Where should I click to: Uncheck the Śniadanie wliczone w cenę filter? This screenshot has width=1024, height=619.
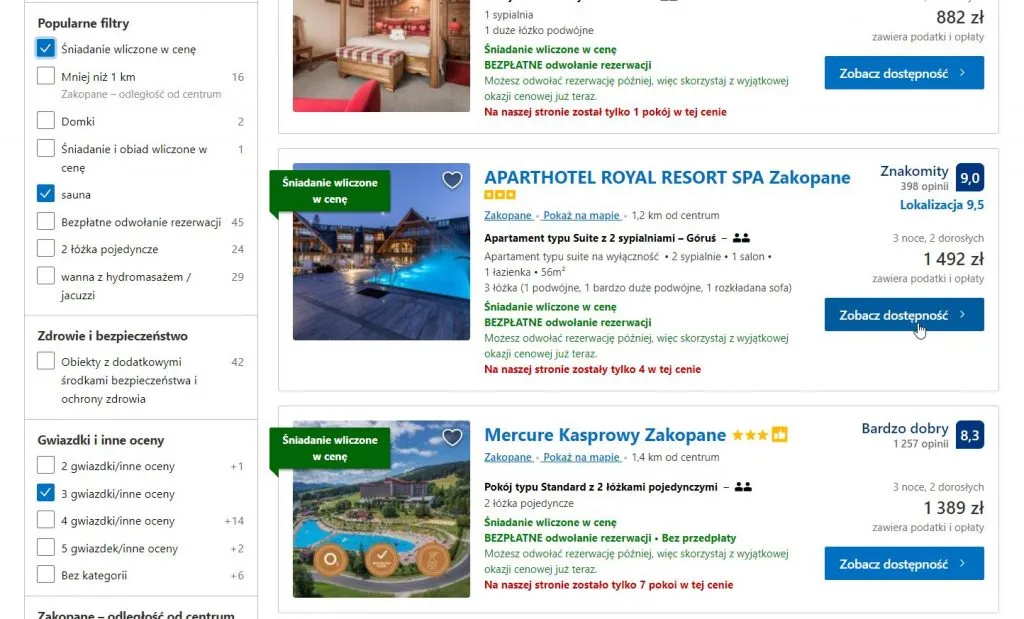point(45,47)
